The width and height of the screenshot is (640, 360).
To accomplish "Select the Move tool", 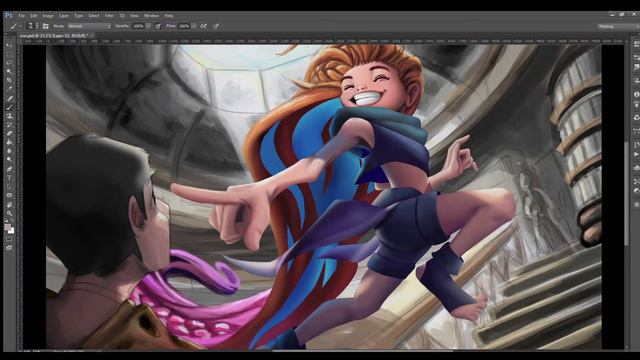I will coord(9,45).
